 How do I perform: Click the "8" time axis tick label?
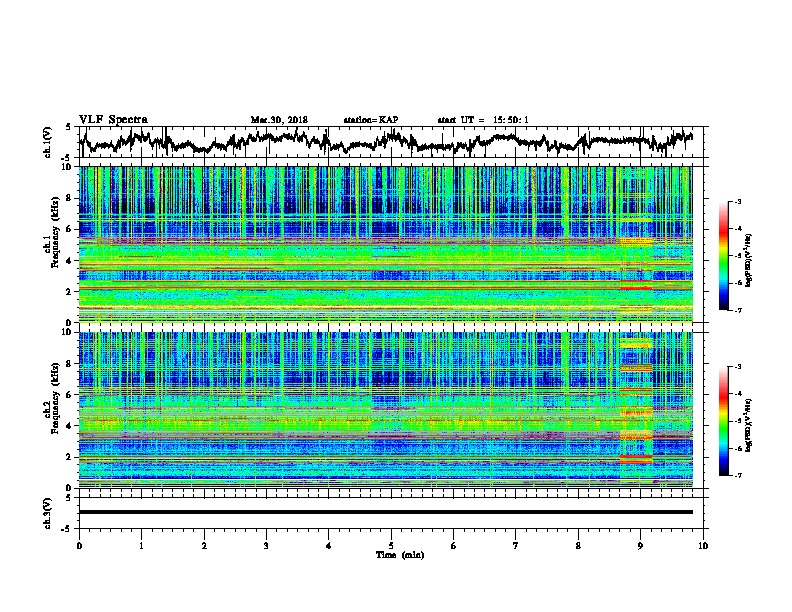pyautogui.click(x=578, y=546)
